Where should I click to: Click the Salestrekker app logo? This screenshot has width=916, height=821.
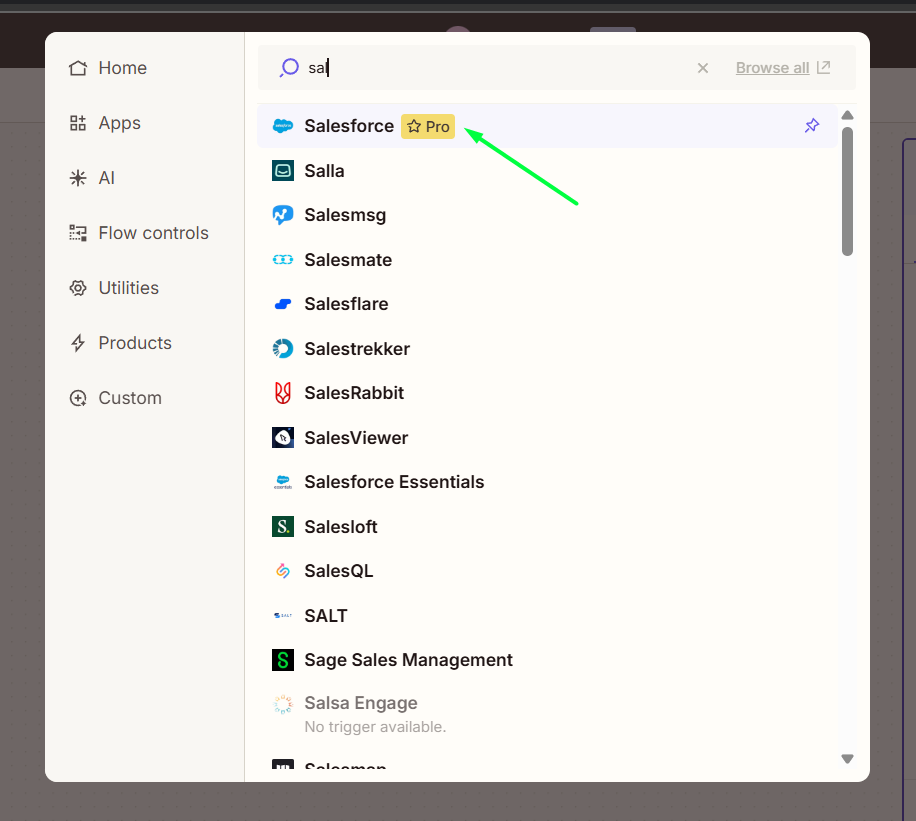point(283,349)
